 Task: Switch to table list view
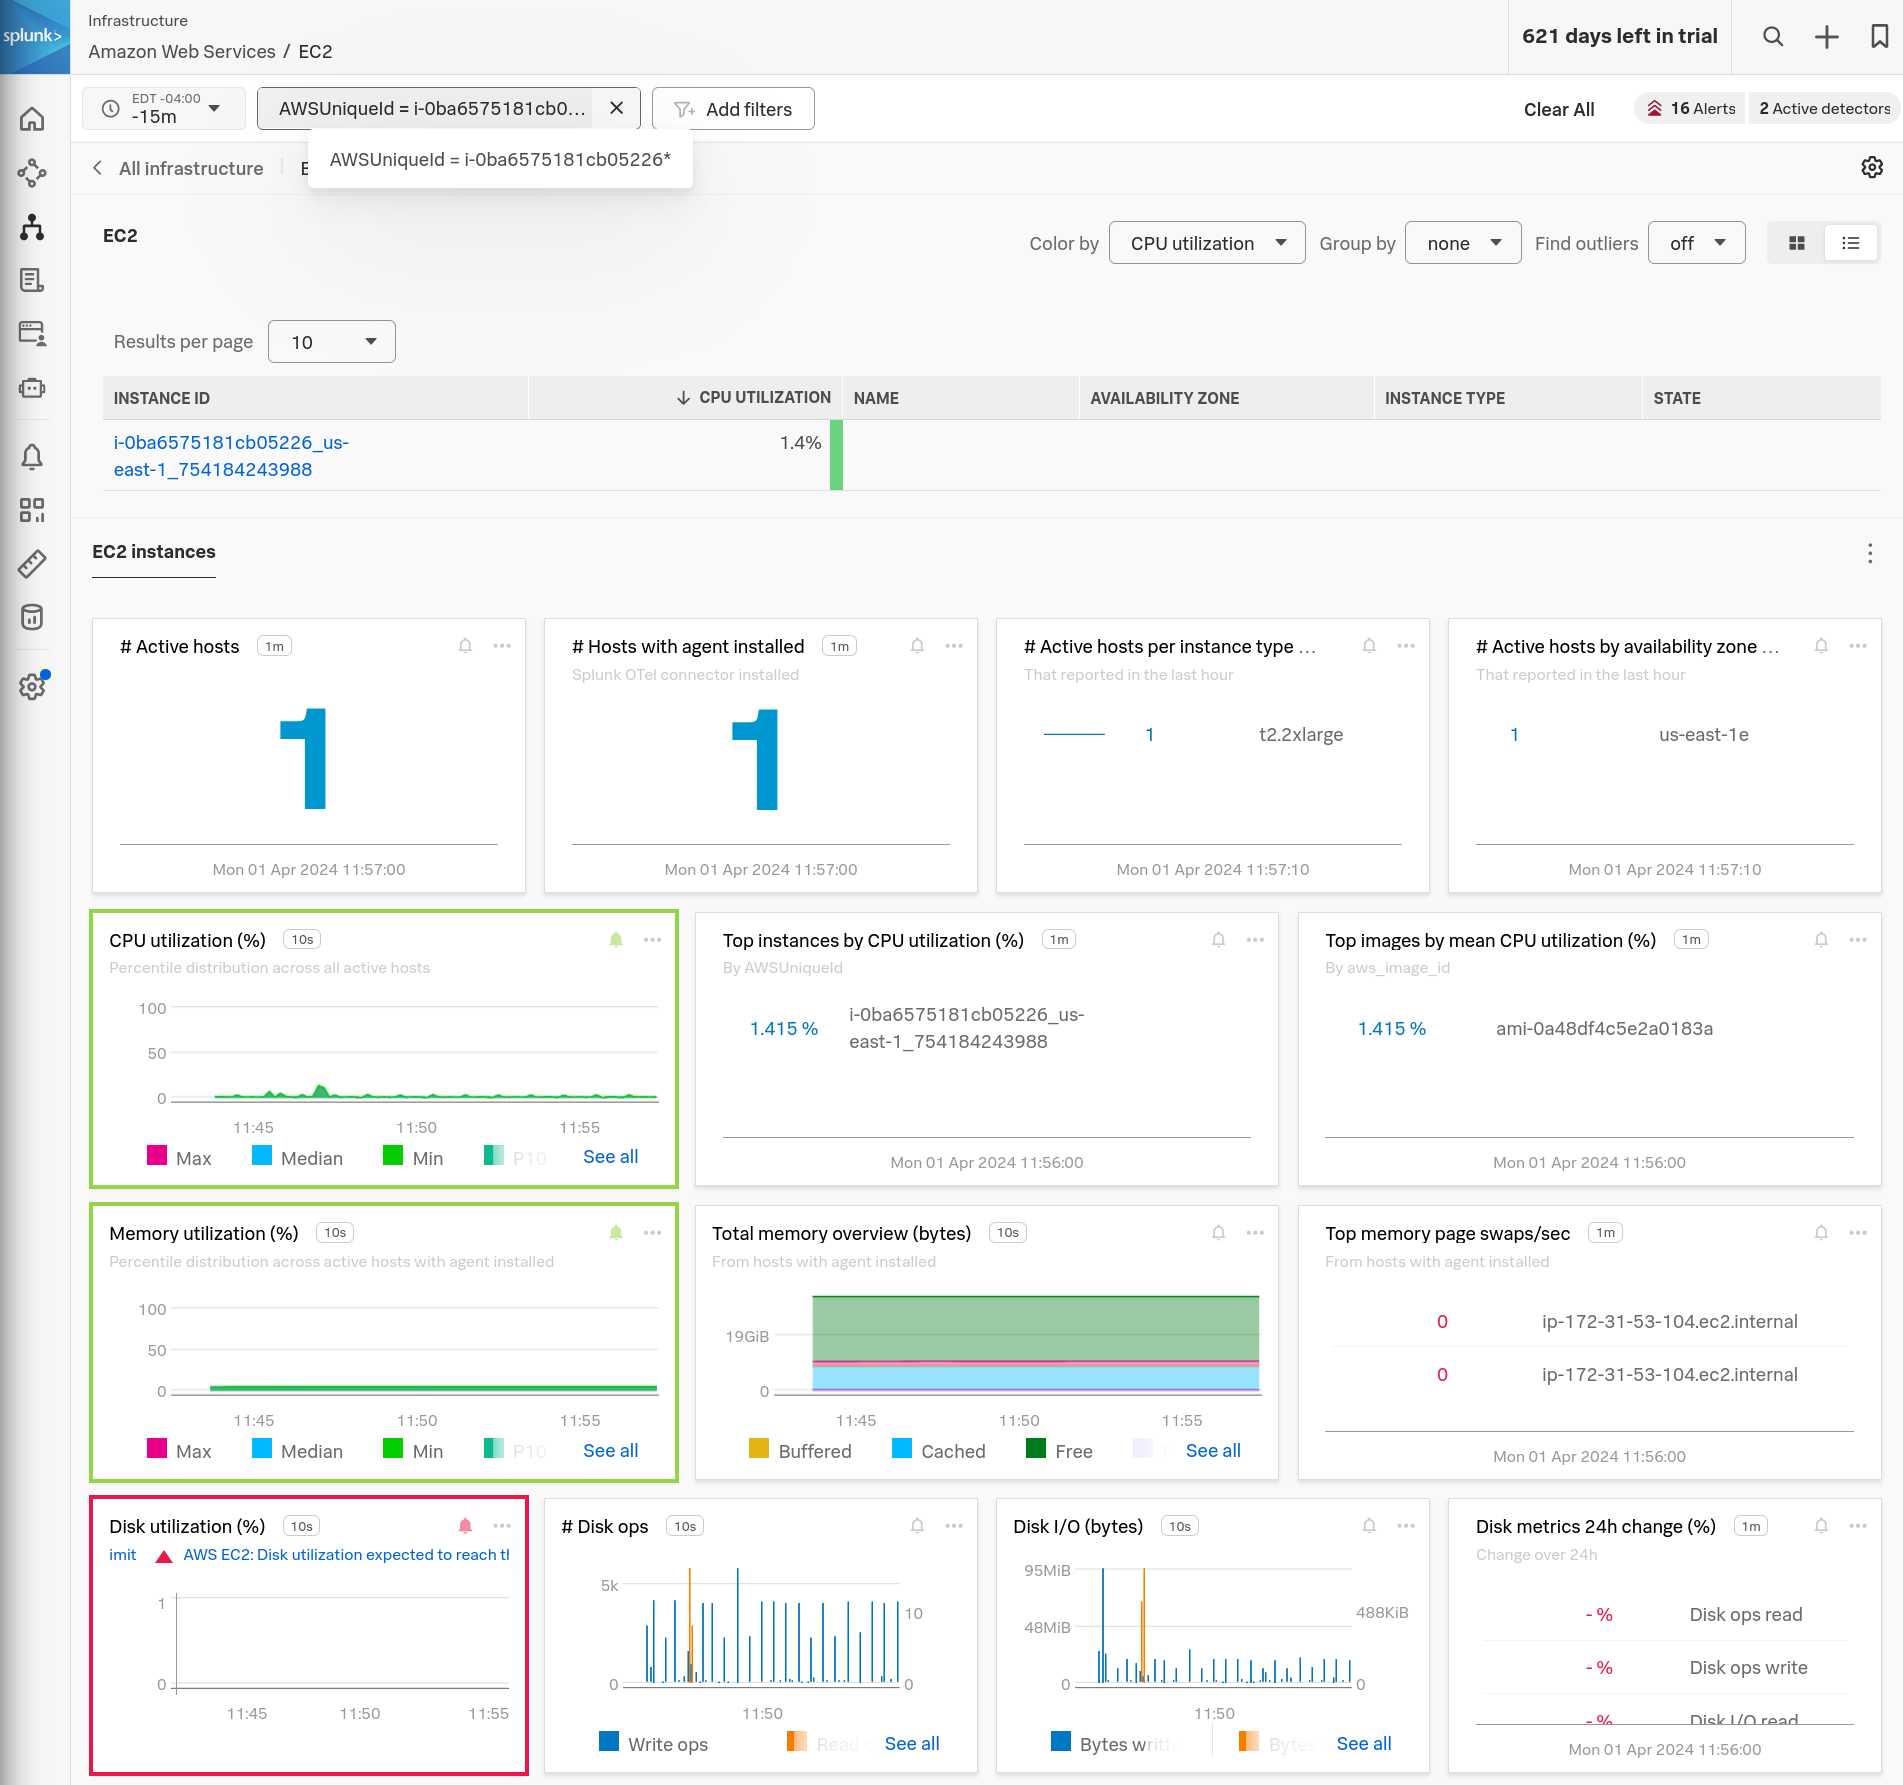click(x=1851, y=243)
